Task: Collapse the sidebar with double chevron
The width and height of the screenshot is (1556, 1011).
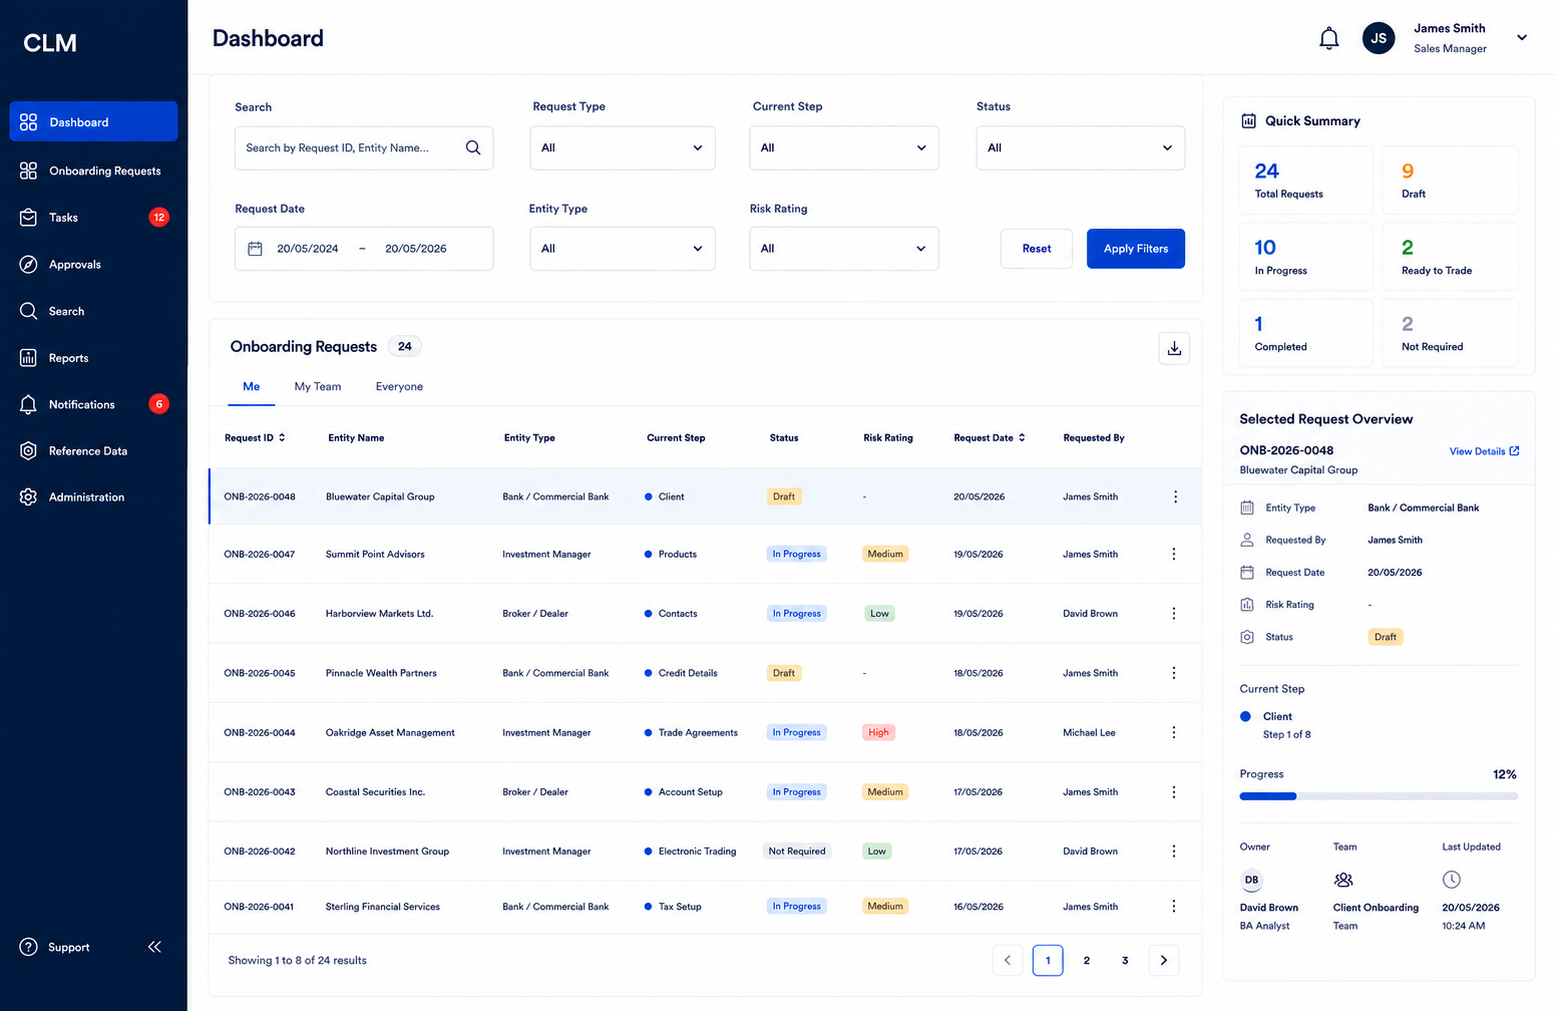Action: (155, 947)
